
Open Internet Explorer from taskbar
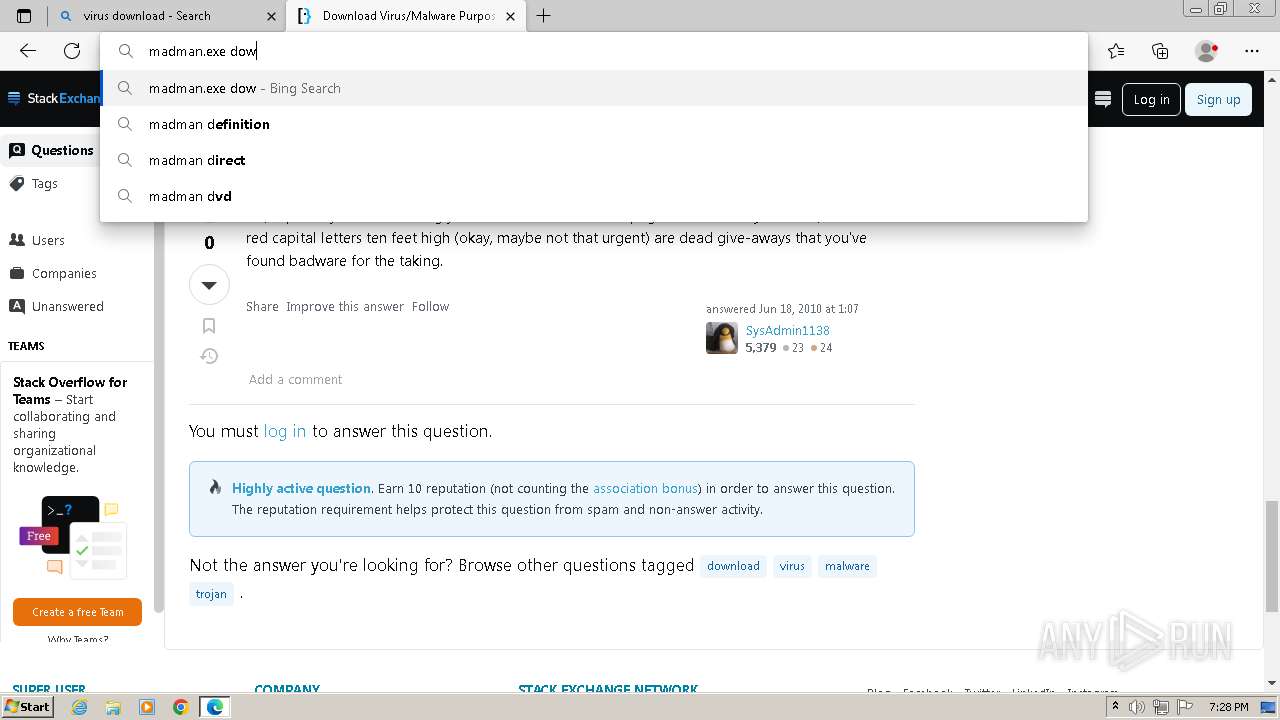click(79, 707)
